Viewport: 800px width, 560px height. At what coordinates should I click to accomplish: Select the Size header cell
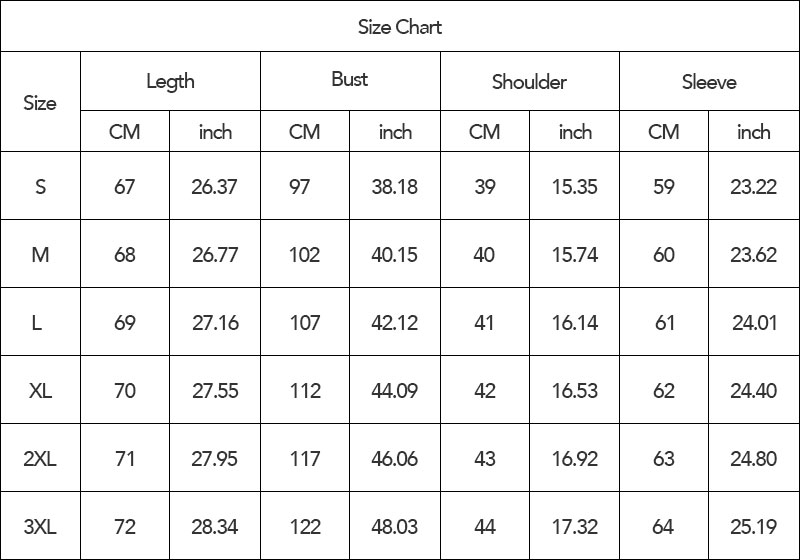point(40,102)
